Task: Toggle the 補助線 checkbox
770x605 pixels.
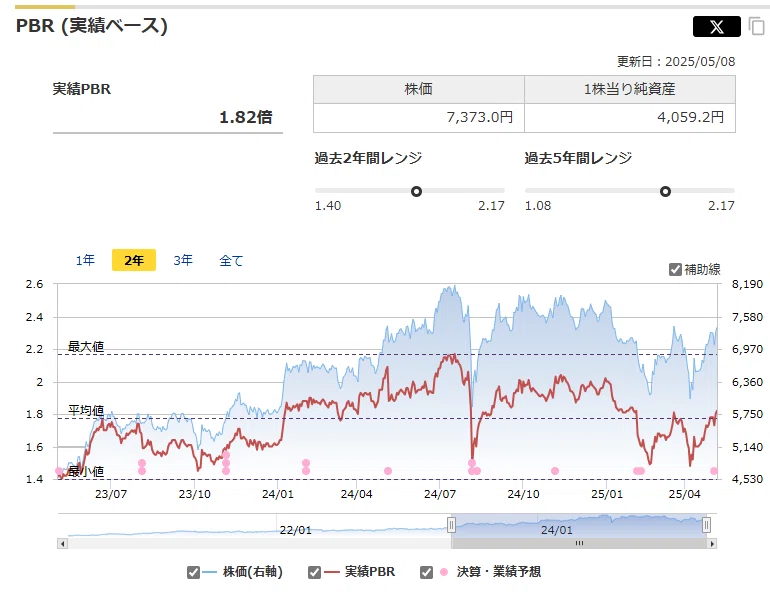Action: coord(675,270)
